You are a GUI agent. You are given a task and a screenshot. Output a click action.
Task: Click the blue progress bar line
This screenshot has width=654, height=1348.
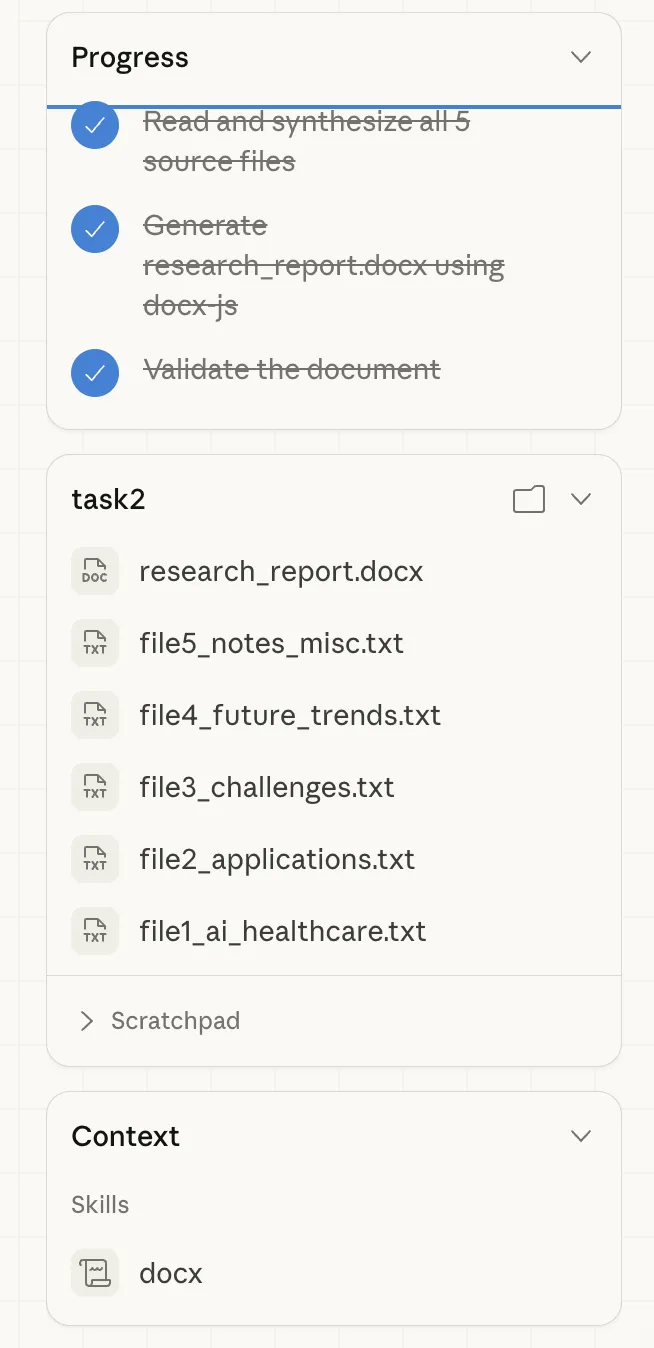coord(334,106)
